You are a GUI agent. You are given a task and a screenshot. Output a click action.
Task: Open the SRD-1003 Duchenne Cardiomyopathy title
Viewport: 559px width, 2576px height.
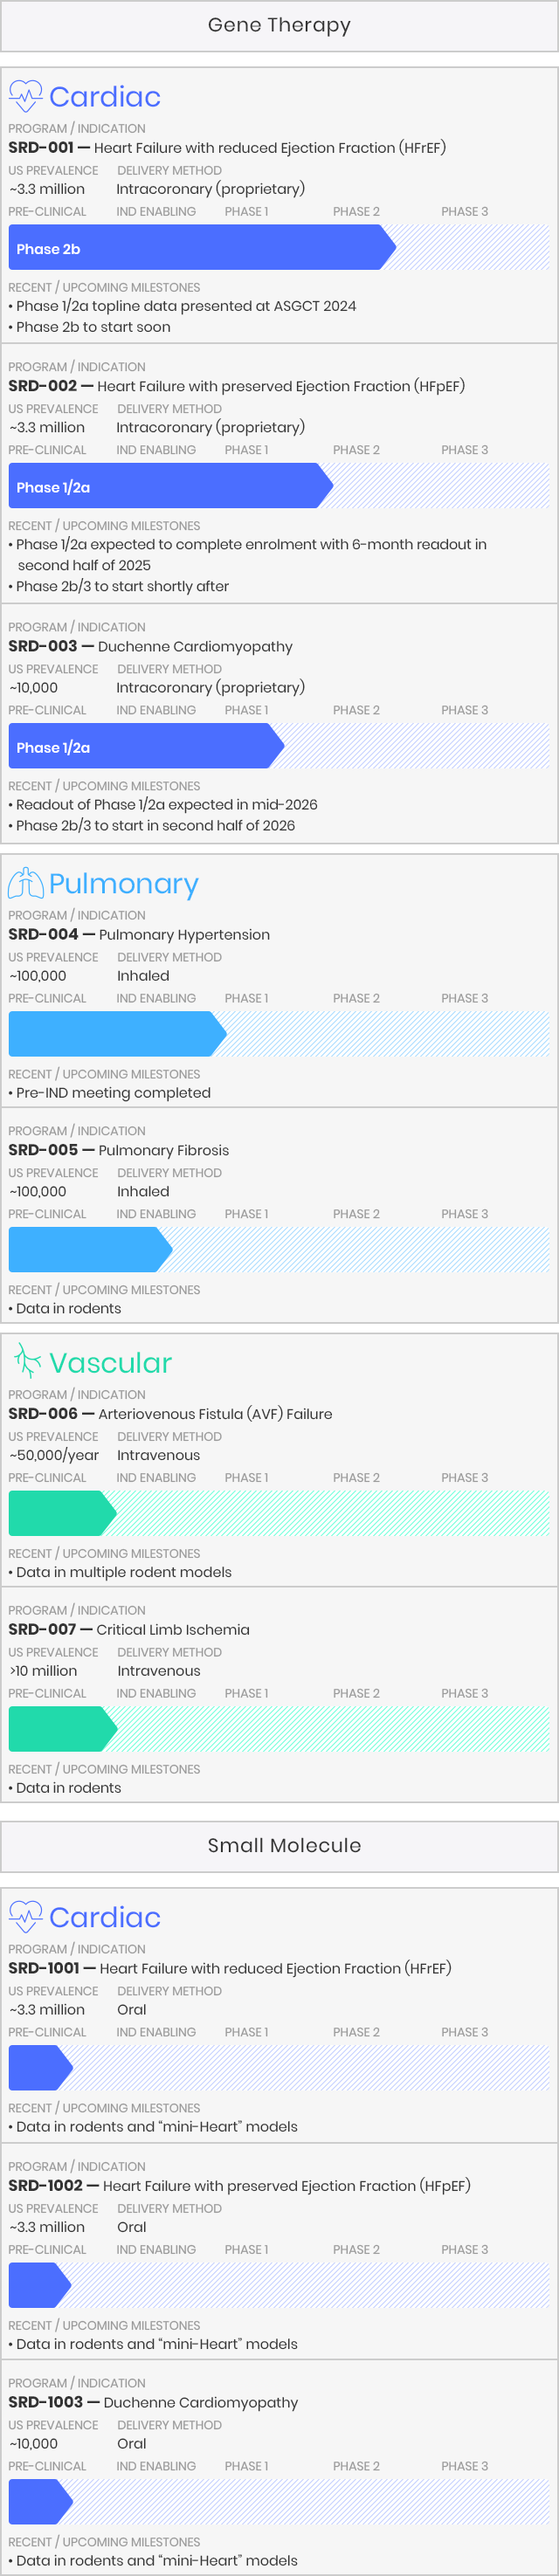point(153,2402)
